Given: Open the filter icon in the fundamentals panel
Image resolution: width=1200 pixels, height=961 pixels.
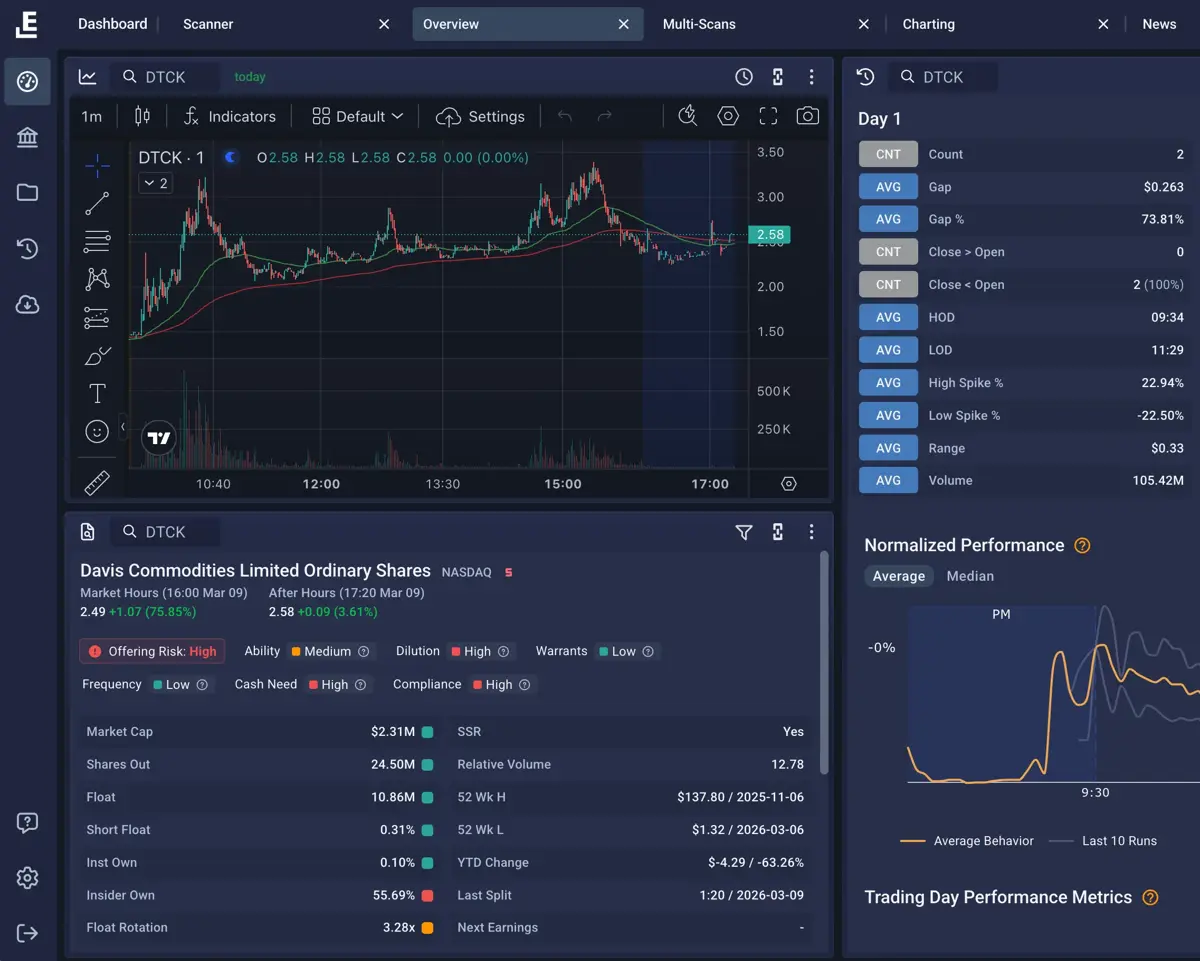Looking at the screenshot, I should pos(743,532).
